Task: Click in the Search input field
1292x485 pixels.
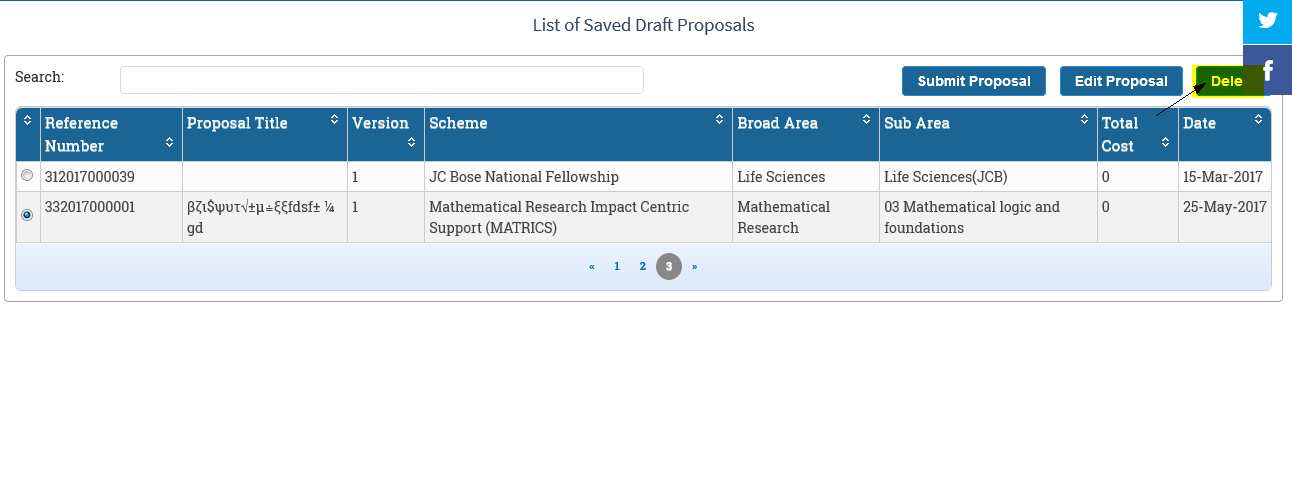Action: point(381,80)
